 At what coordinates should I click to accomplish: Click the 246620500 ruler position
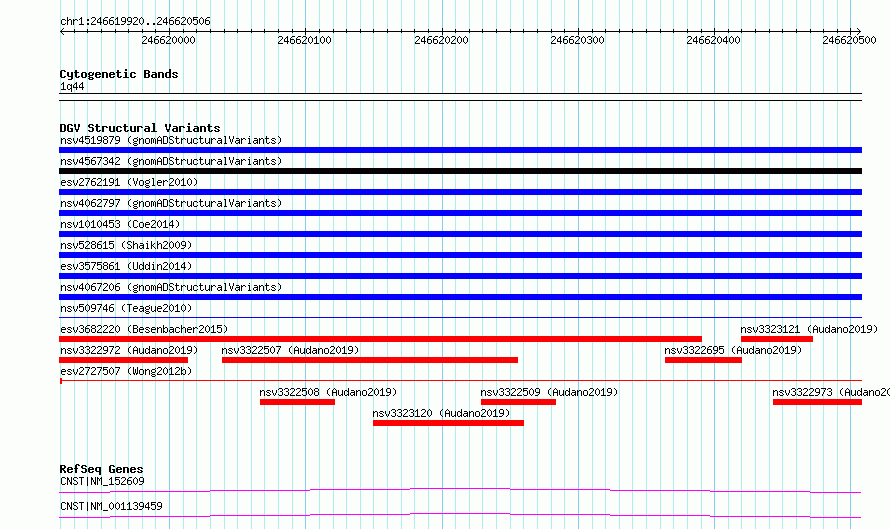pyautogui.click(x=850, y=40)
